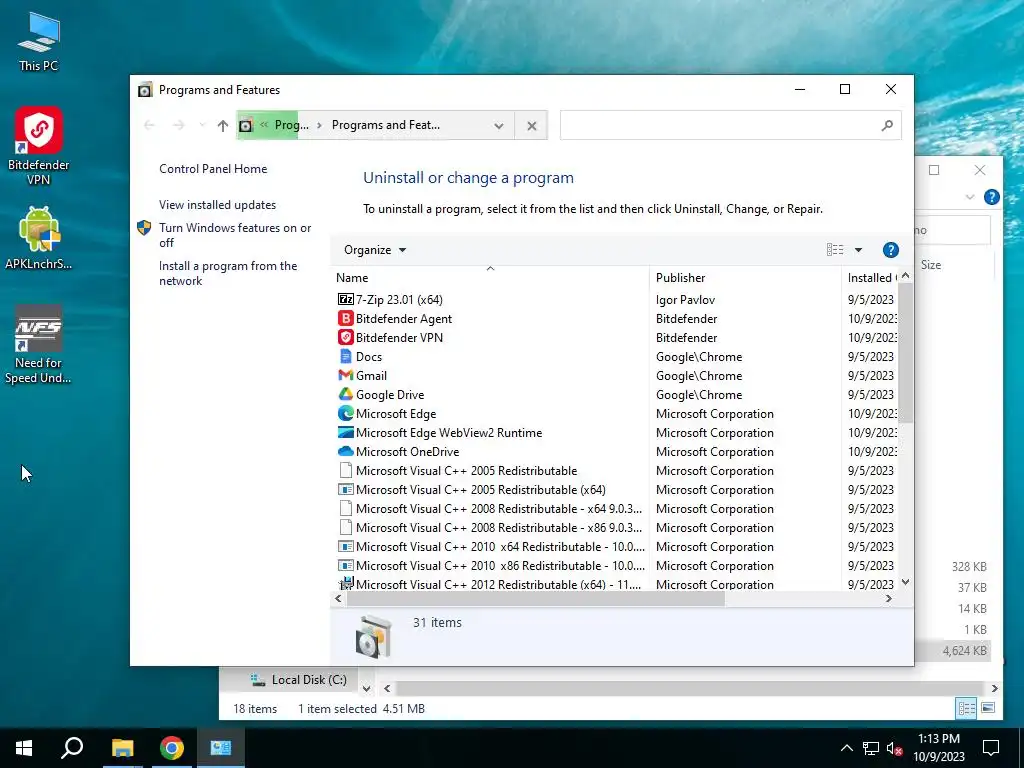The height and width of the screenshot is (768, 1024).
Task: Select the Google Drive program icon
Action: click(x=345, y=394)
